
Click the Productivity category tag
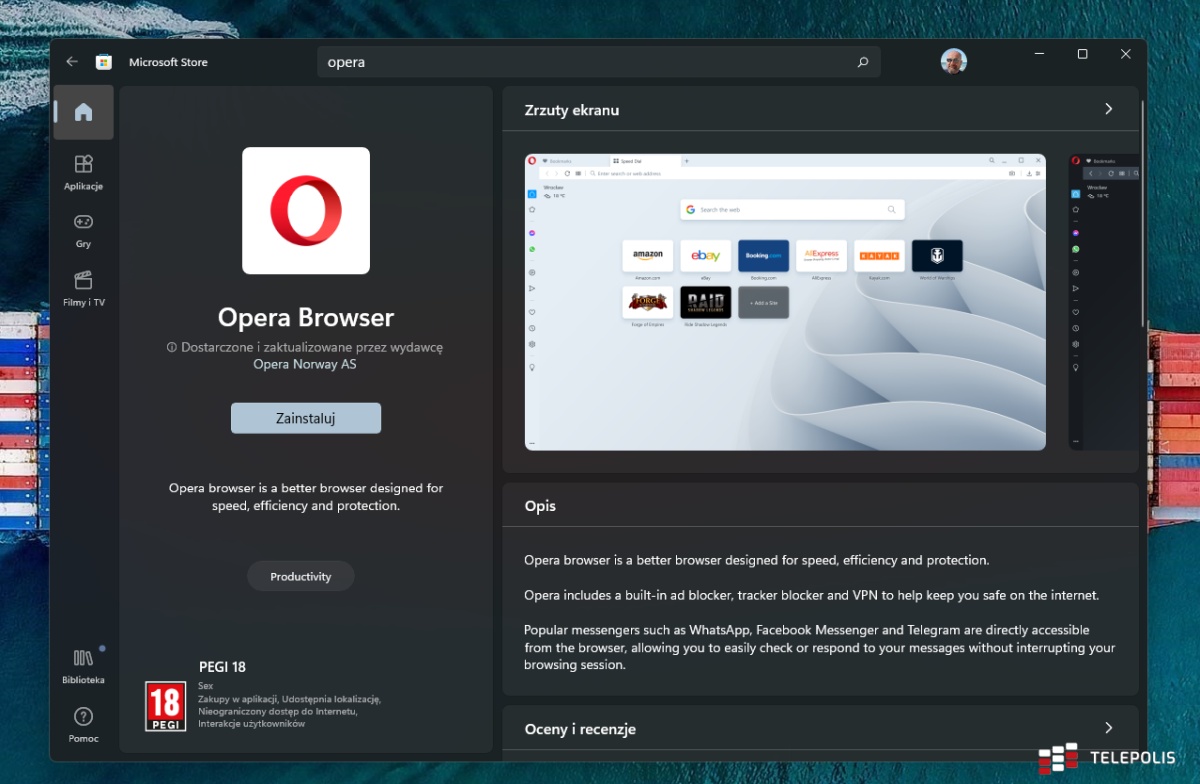click(300, 577)
